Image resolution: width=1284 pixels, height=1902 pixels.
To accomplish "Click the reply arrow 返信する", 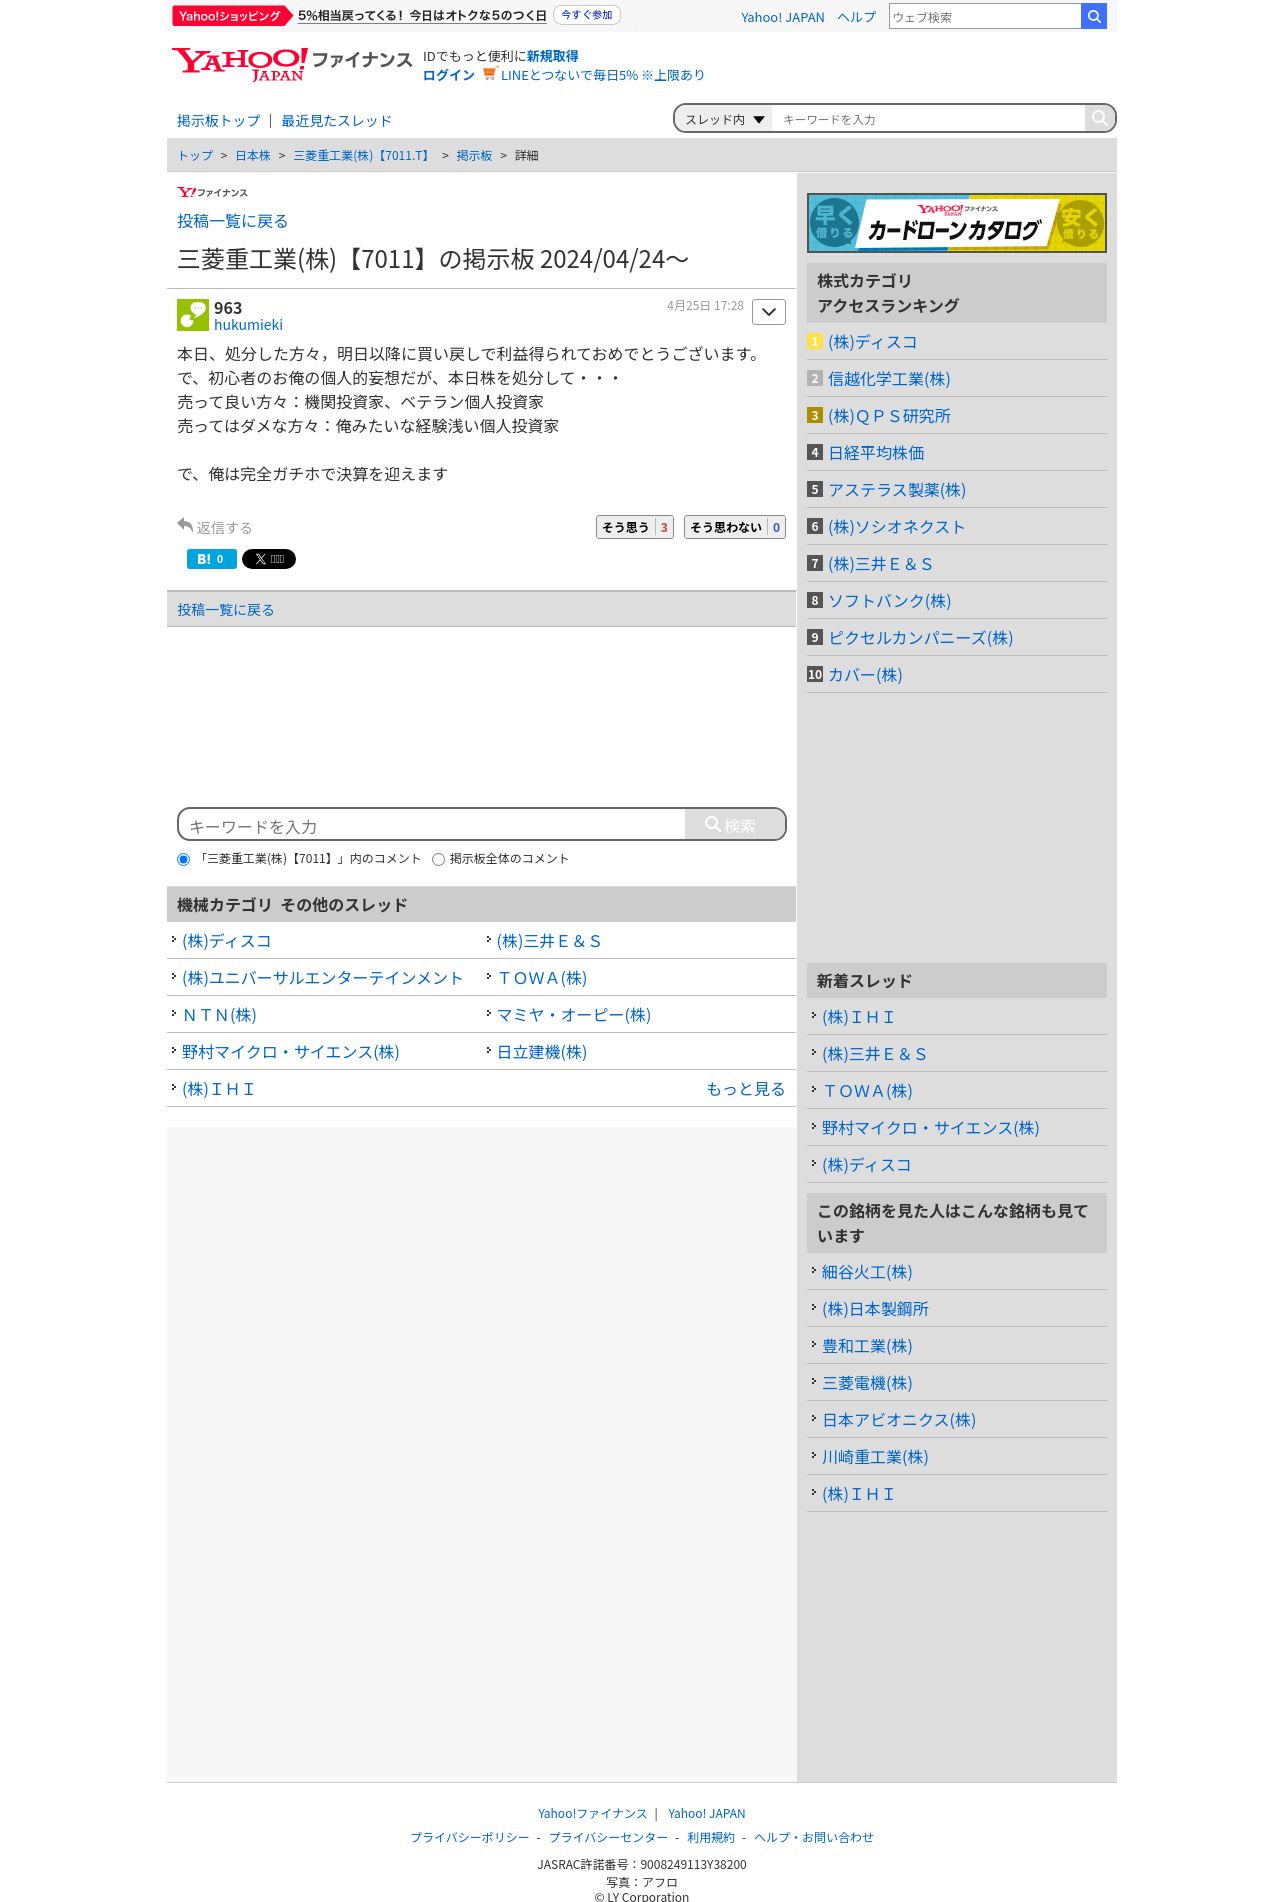I will tap(215, 527).
